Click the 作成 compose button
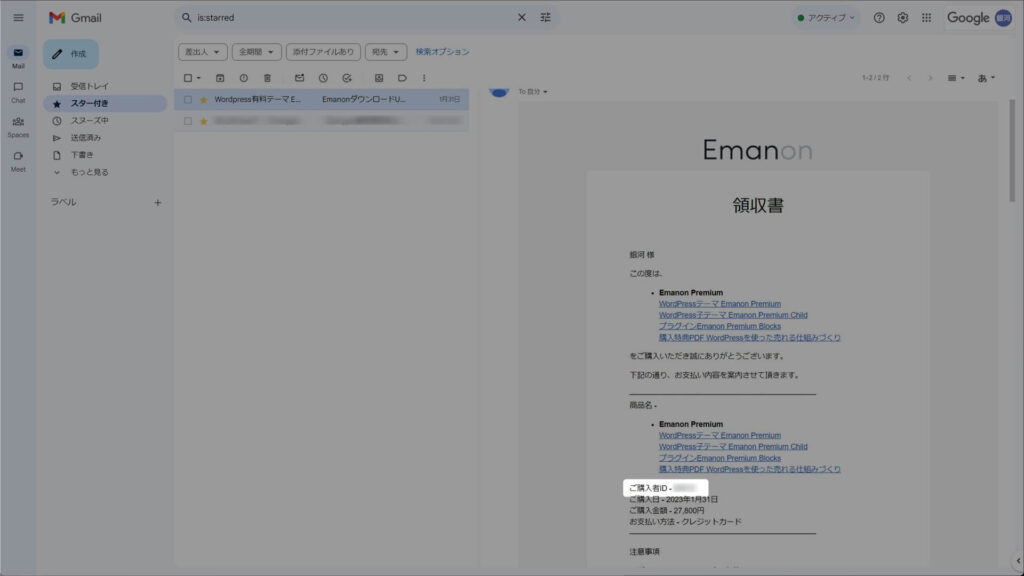 (70, 54)
